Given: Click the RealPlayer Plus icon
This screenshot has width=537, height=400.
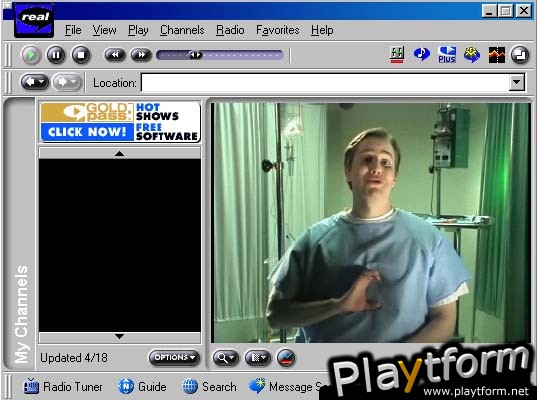Looking at the screenshot, I should point(447,54).
